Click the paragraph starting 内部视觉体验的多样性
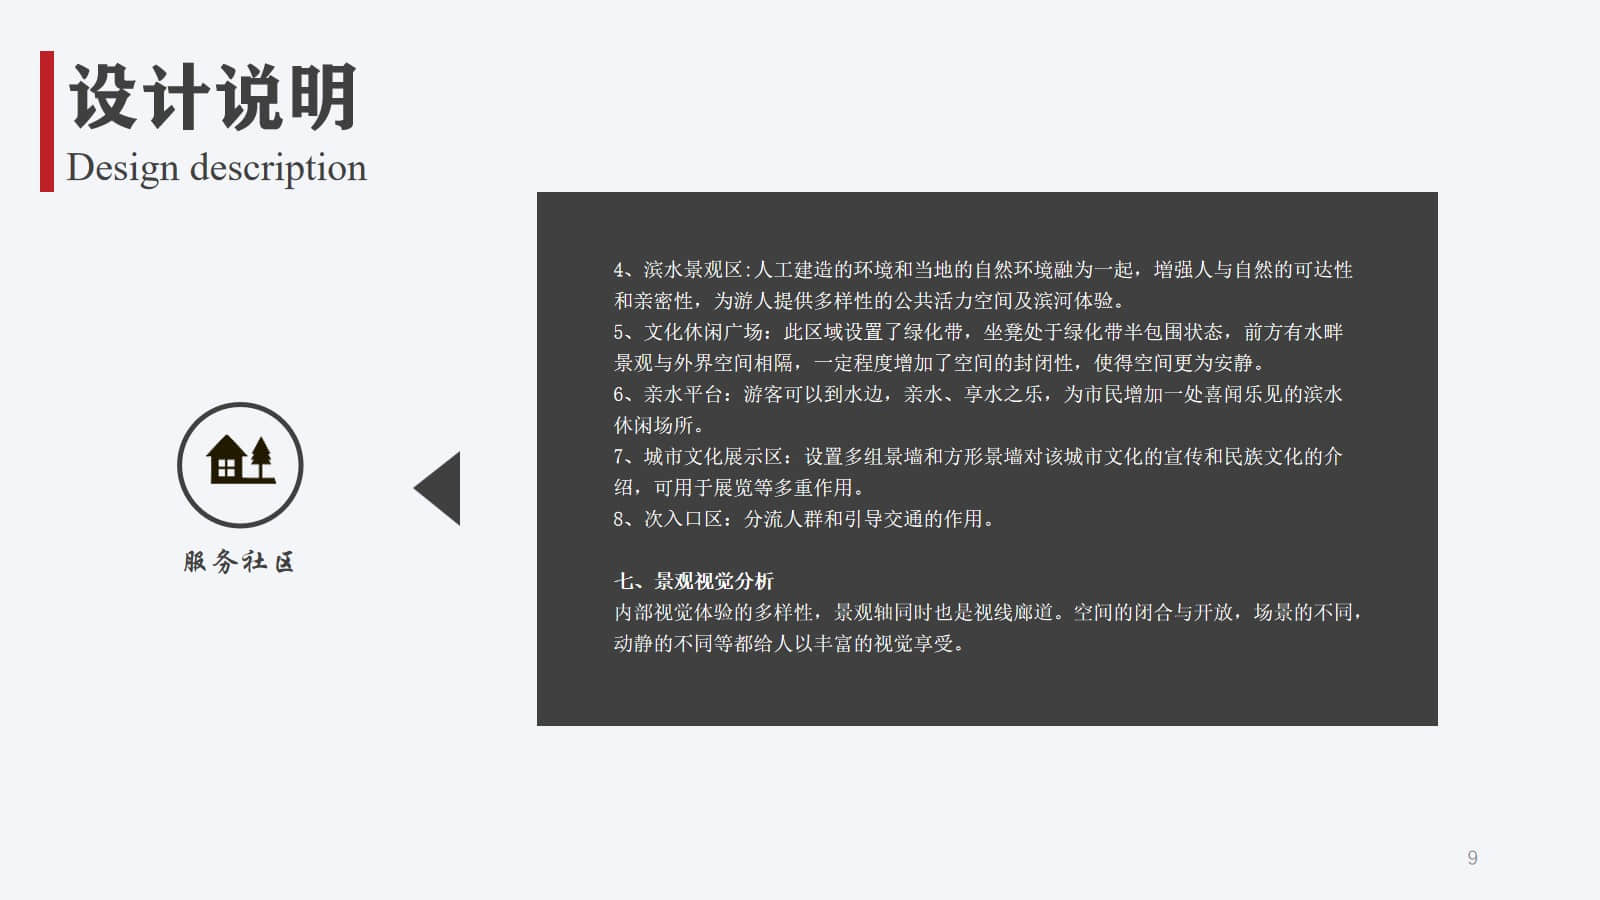1600x900 pixels. point(989,612)
